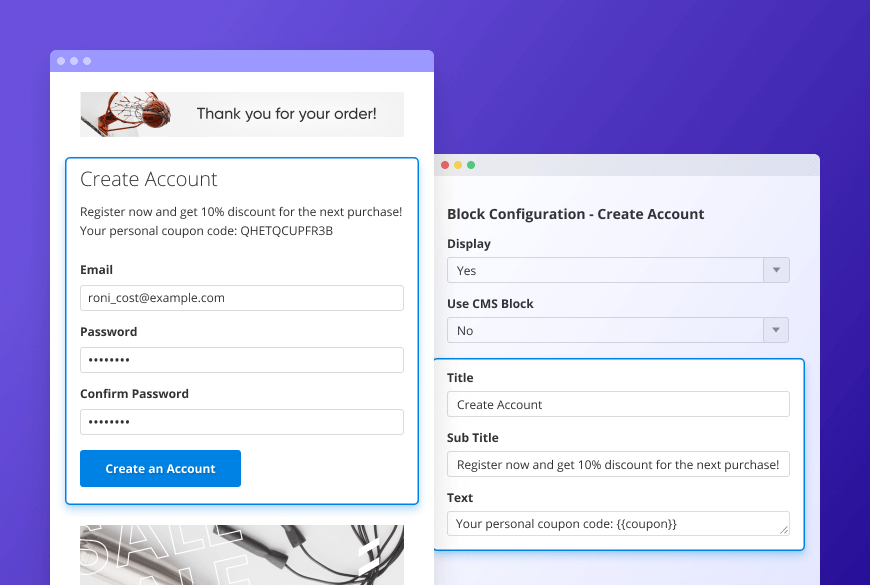Click the yellow minimize dot on configuration window
The image size is (870, 585).
tap(458, 165)
